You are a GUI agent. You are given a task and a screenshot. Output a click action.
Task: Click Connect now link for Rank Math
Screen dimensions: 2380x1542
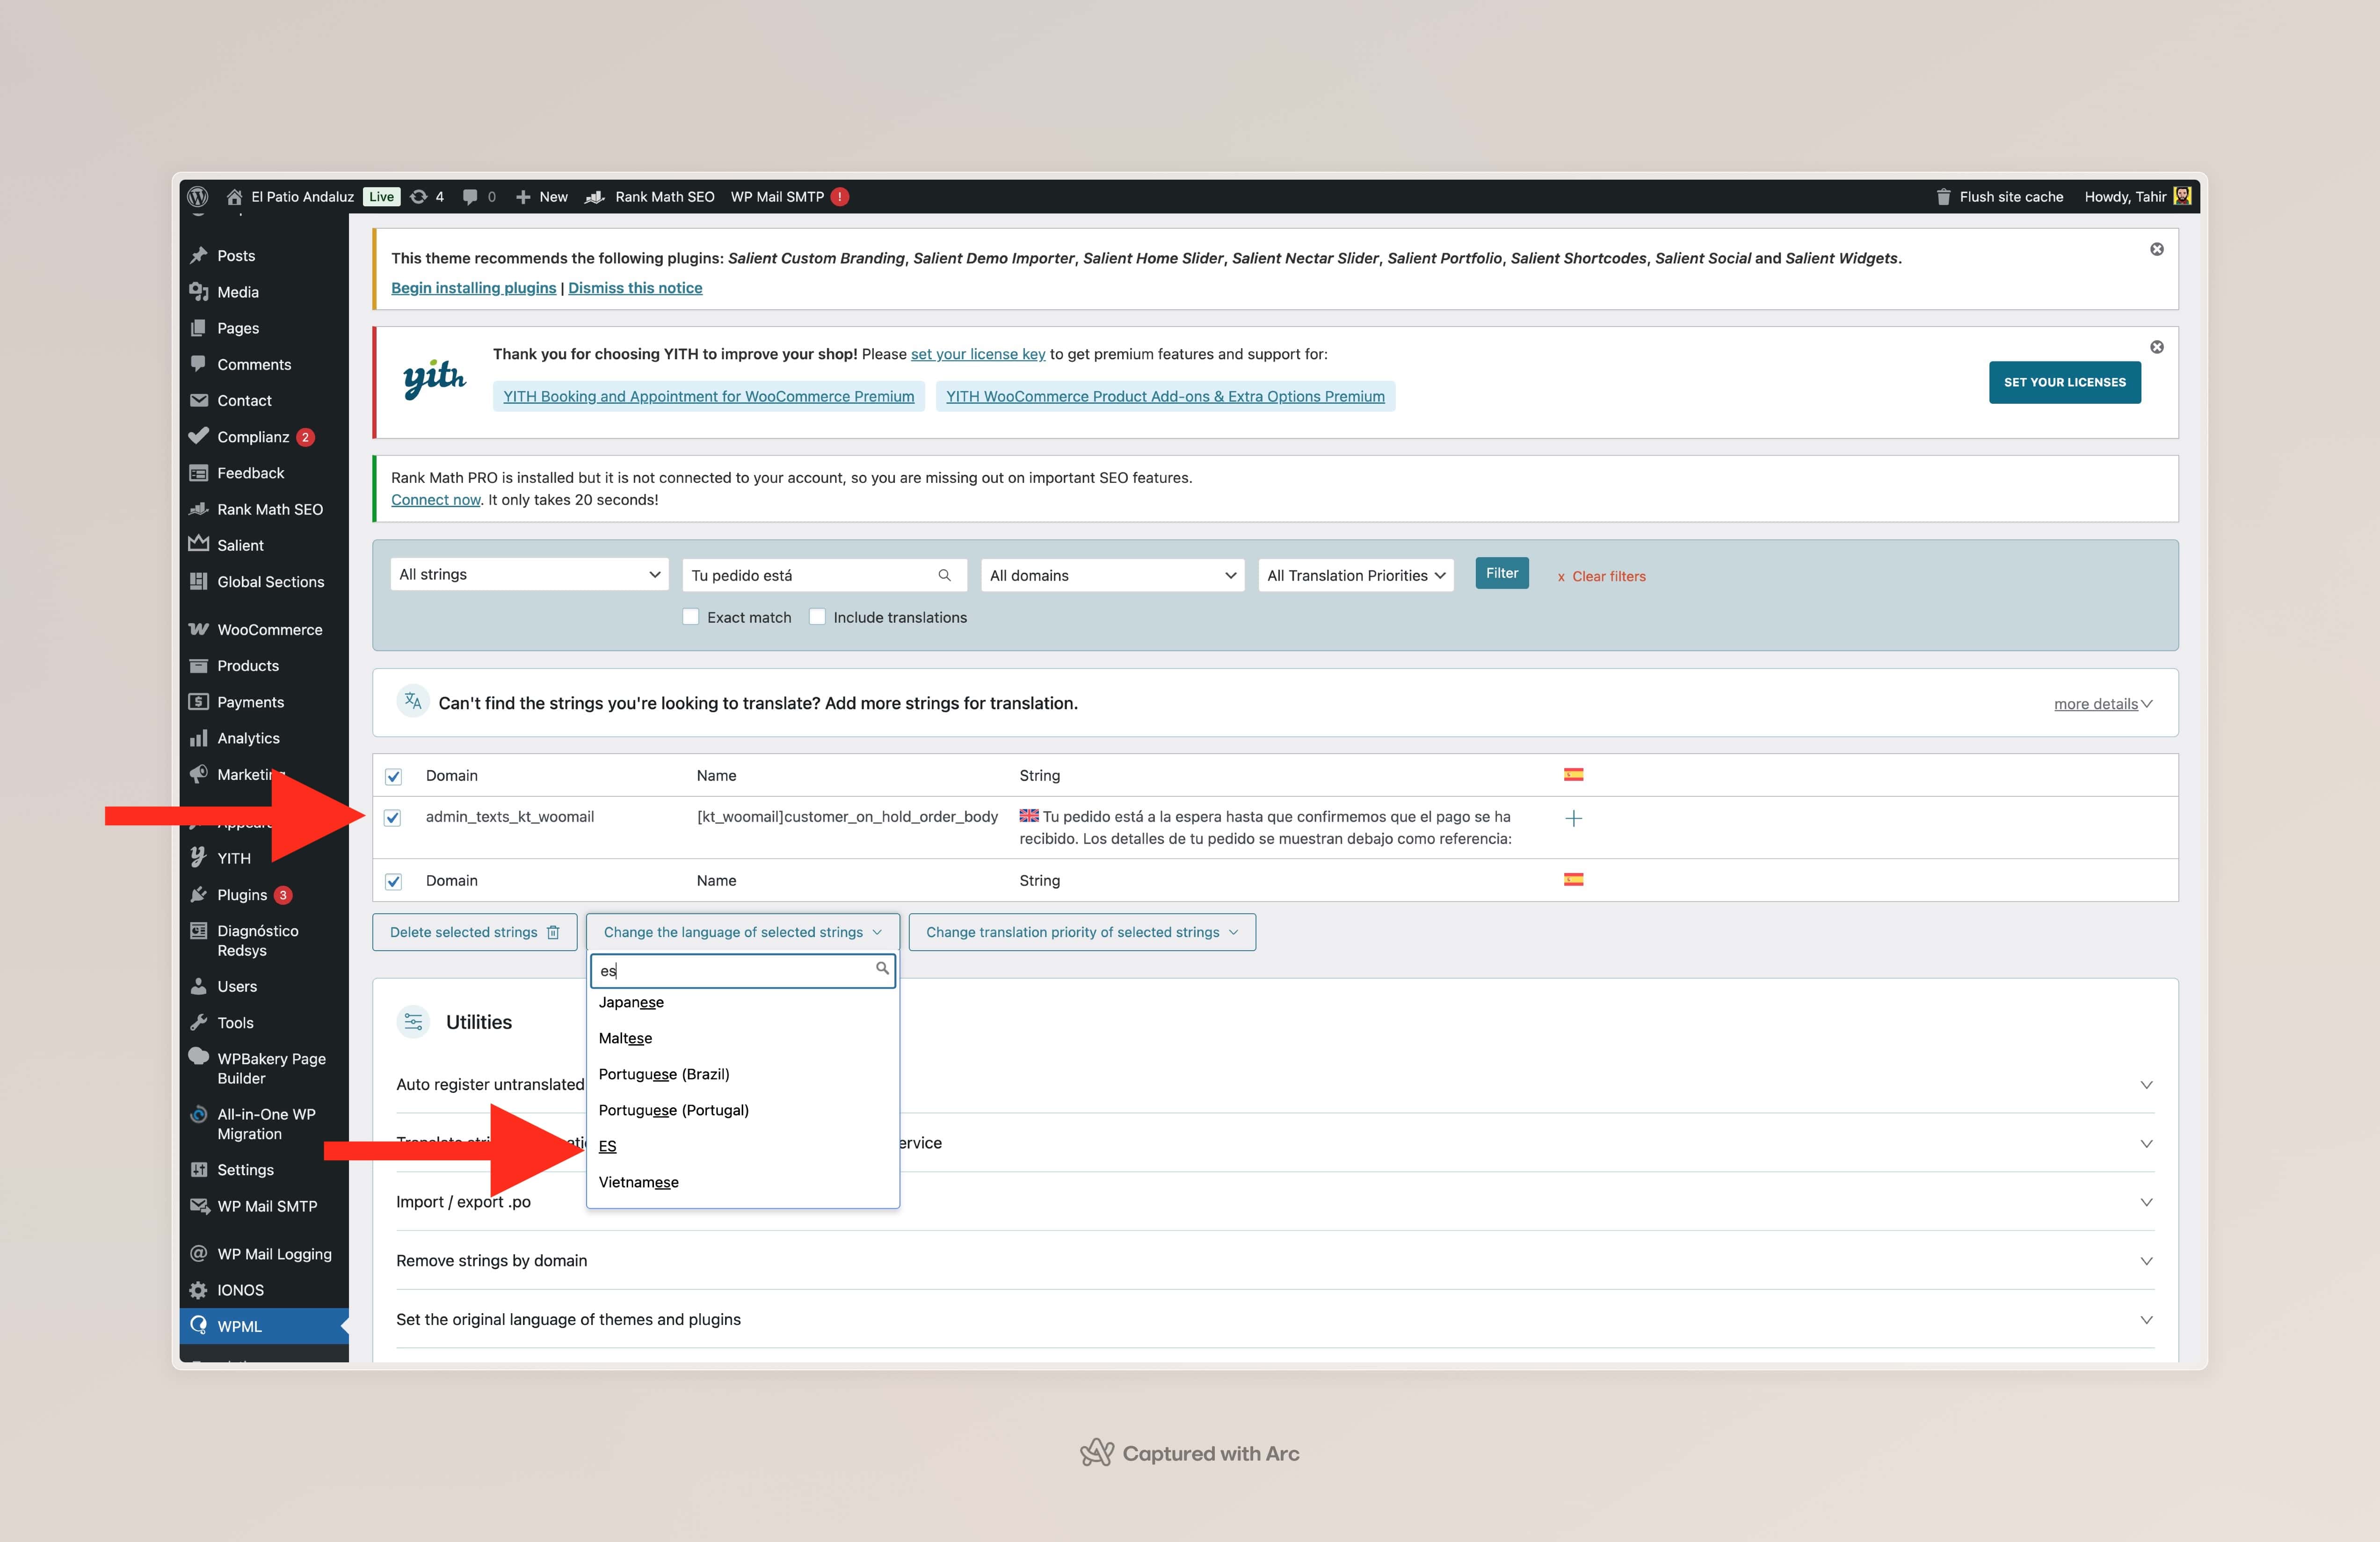[436, 500]
